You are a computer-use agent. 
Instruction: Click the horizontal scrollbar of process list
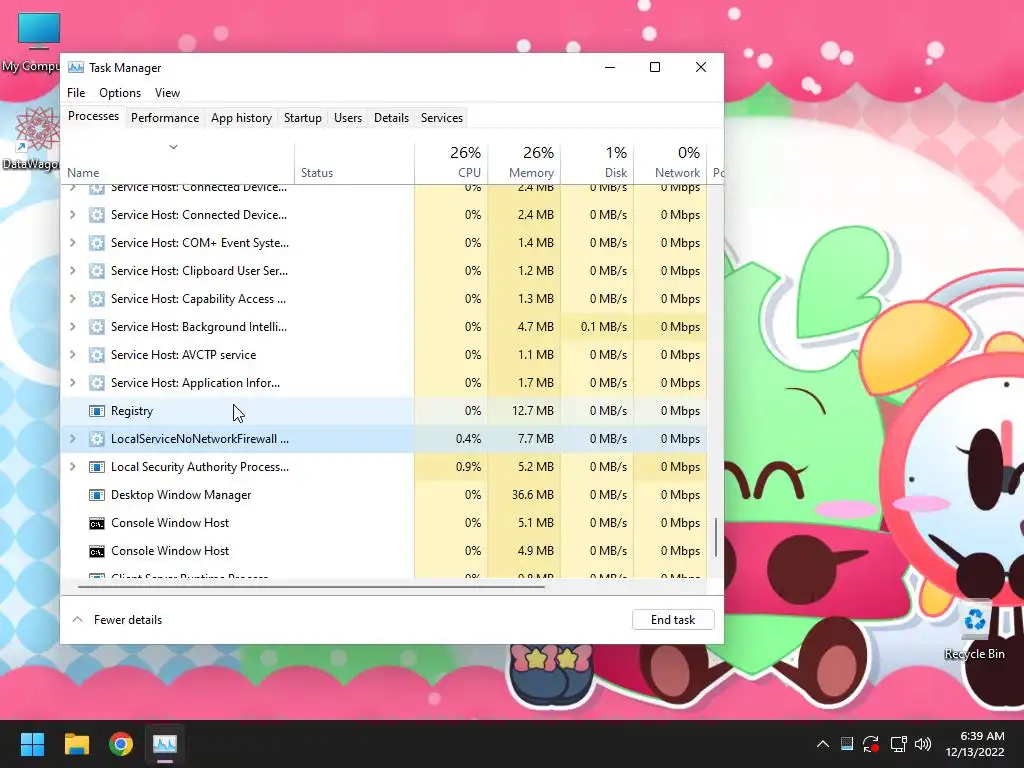[312, 587]
